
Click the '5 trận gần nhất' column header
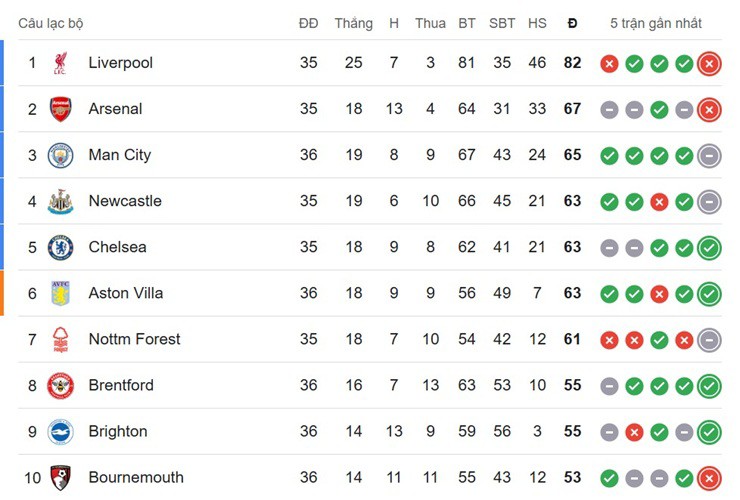click(656, 23)
